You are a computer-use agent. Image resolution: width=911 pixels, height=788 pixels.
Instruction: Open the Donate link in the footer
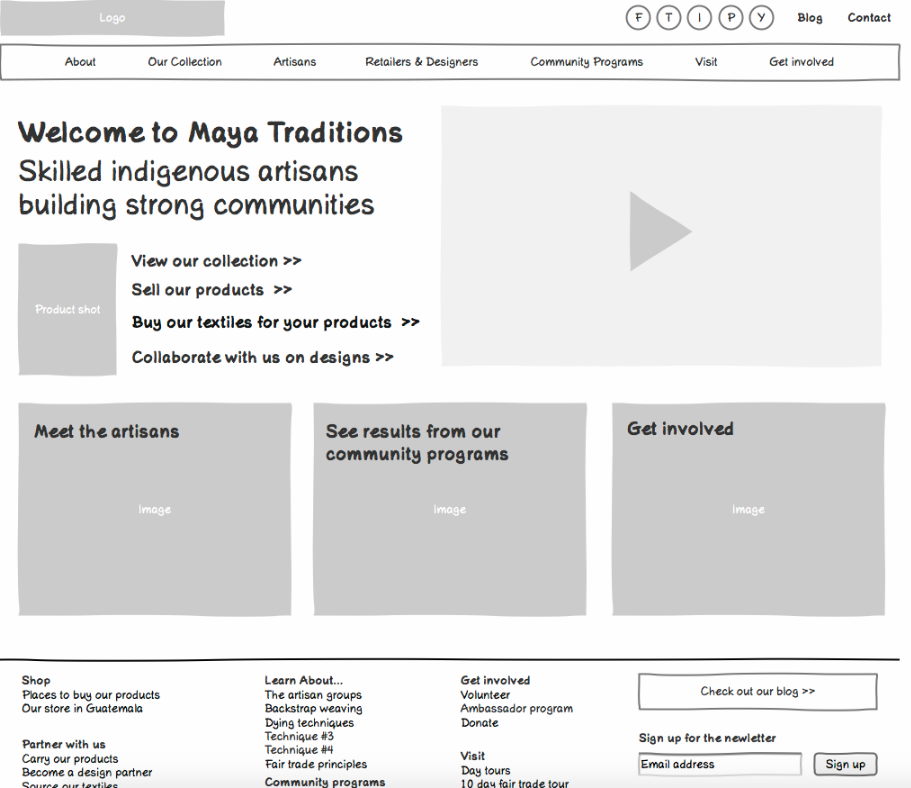479,722
